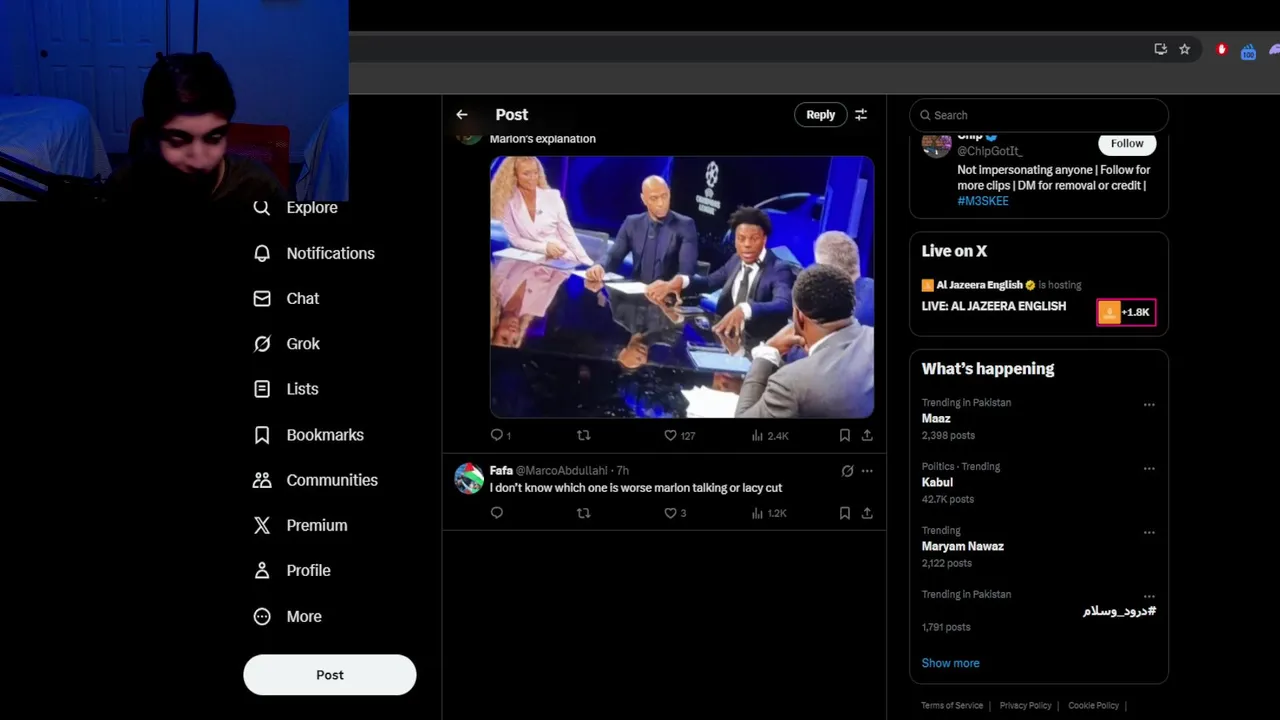Open Notifications from the sidebar
The height and width of the screenshot is (720, 1280).
(330, 253)
